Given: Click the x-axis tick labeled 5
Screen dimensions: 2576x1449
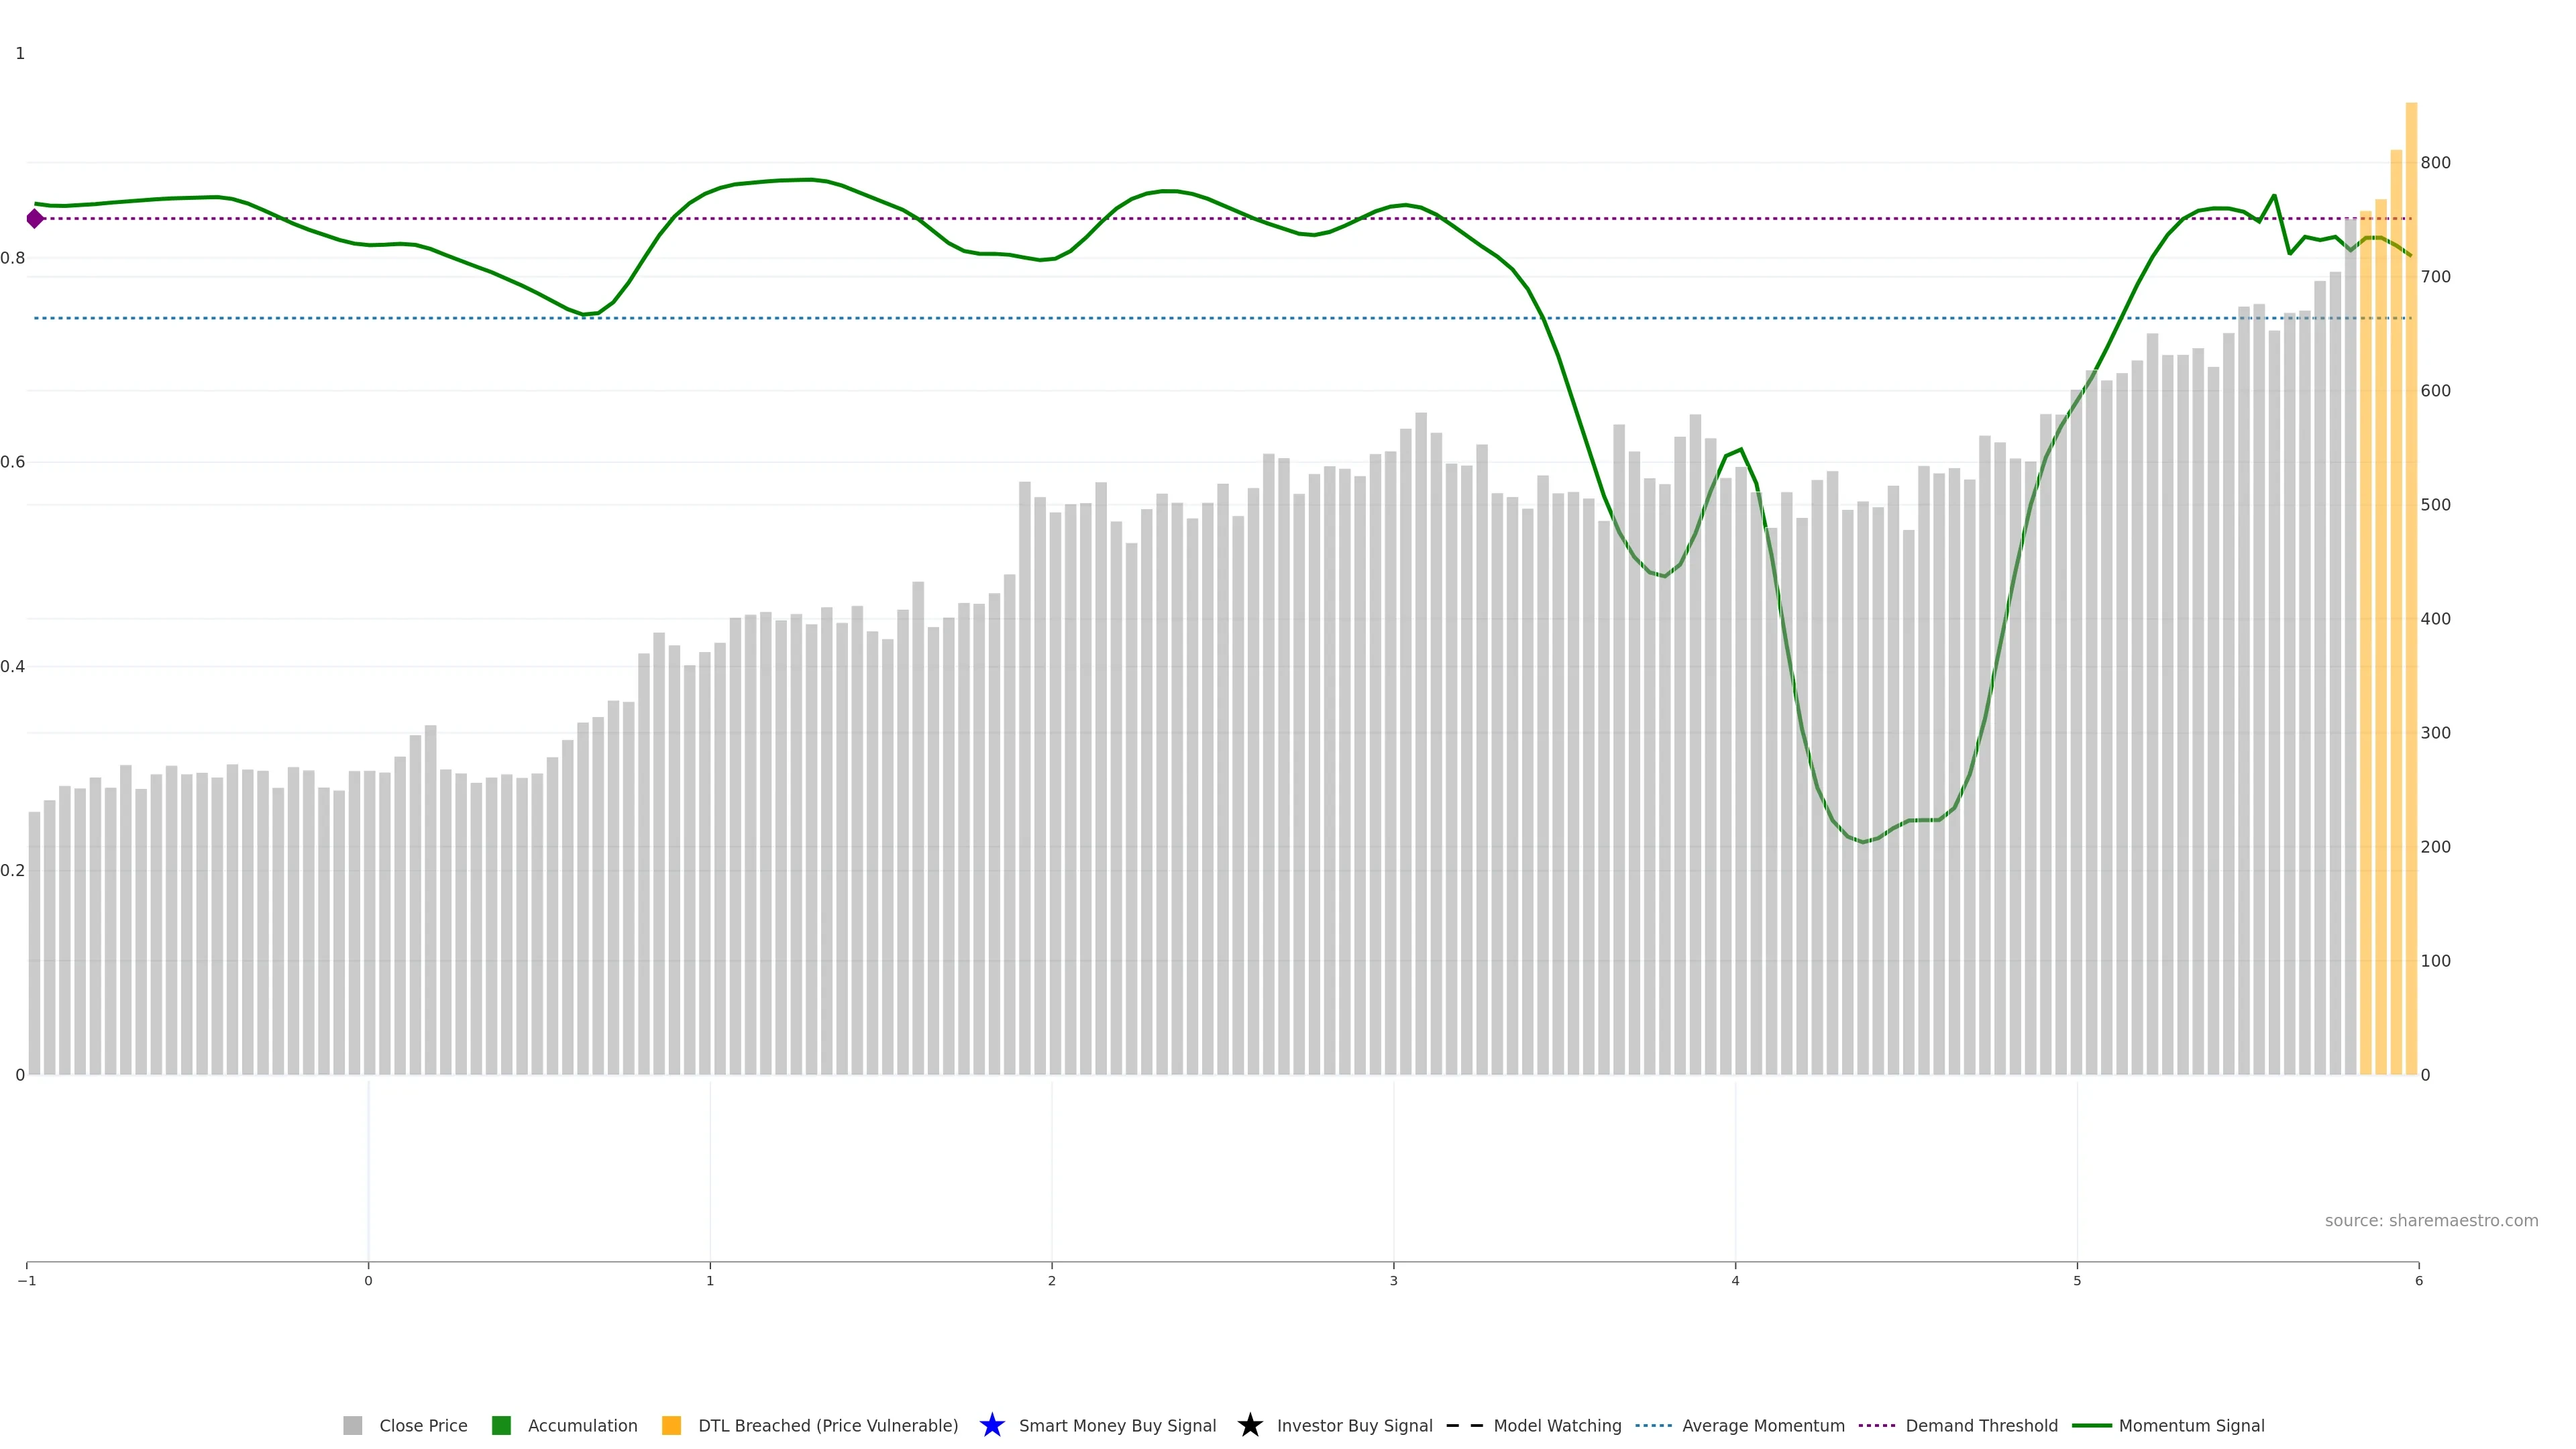Looking at the screenshot, I should click(2077, 1281).
